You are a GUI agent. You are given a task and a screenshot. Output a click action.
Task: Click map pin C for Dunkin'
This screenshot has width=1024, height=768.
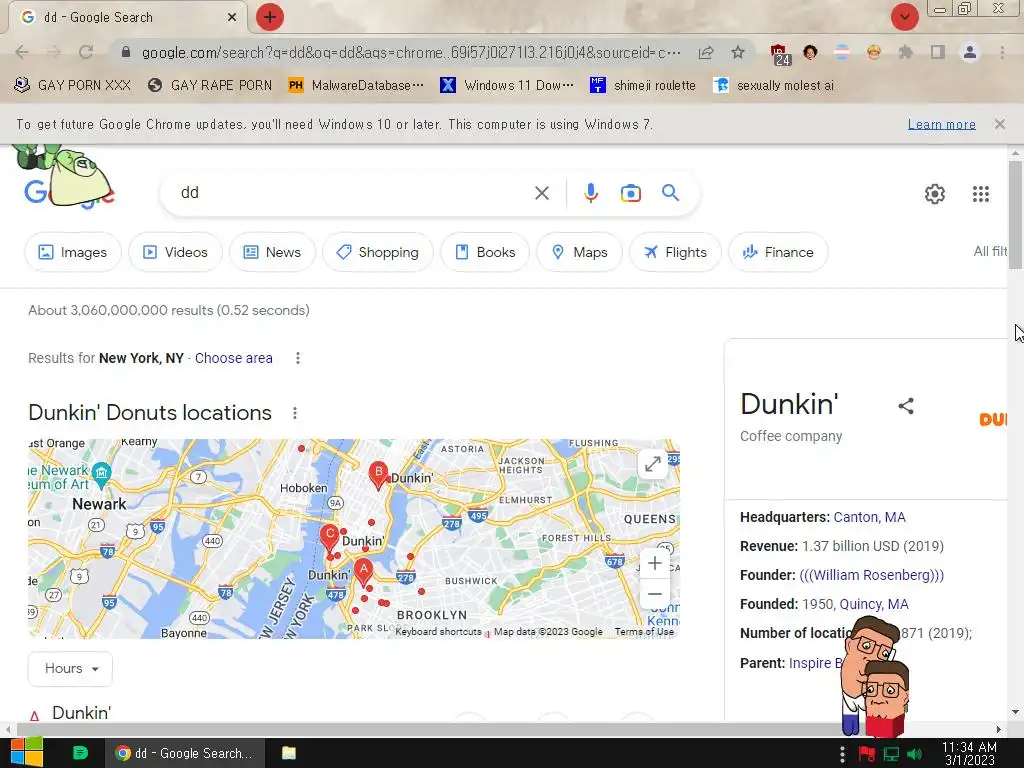329,537
